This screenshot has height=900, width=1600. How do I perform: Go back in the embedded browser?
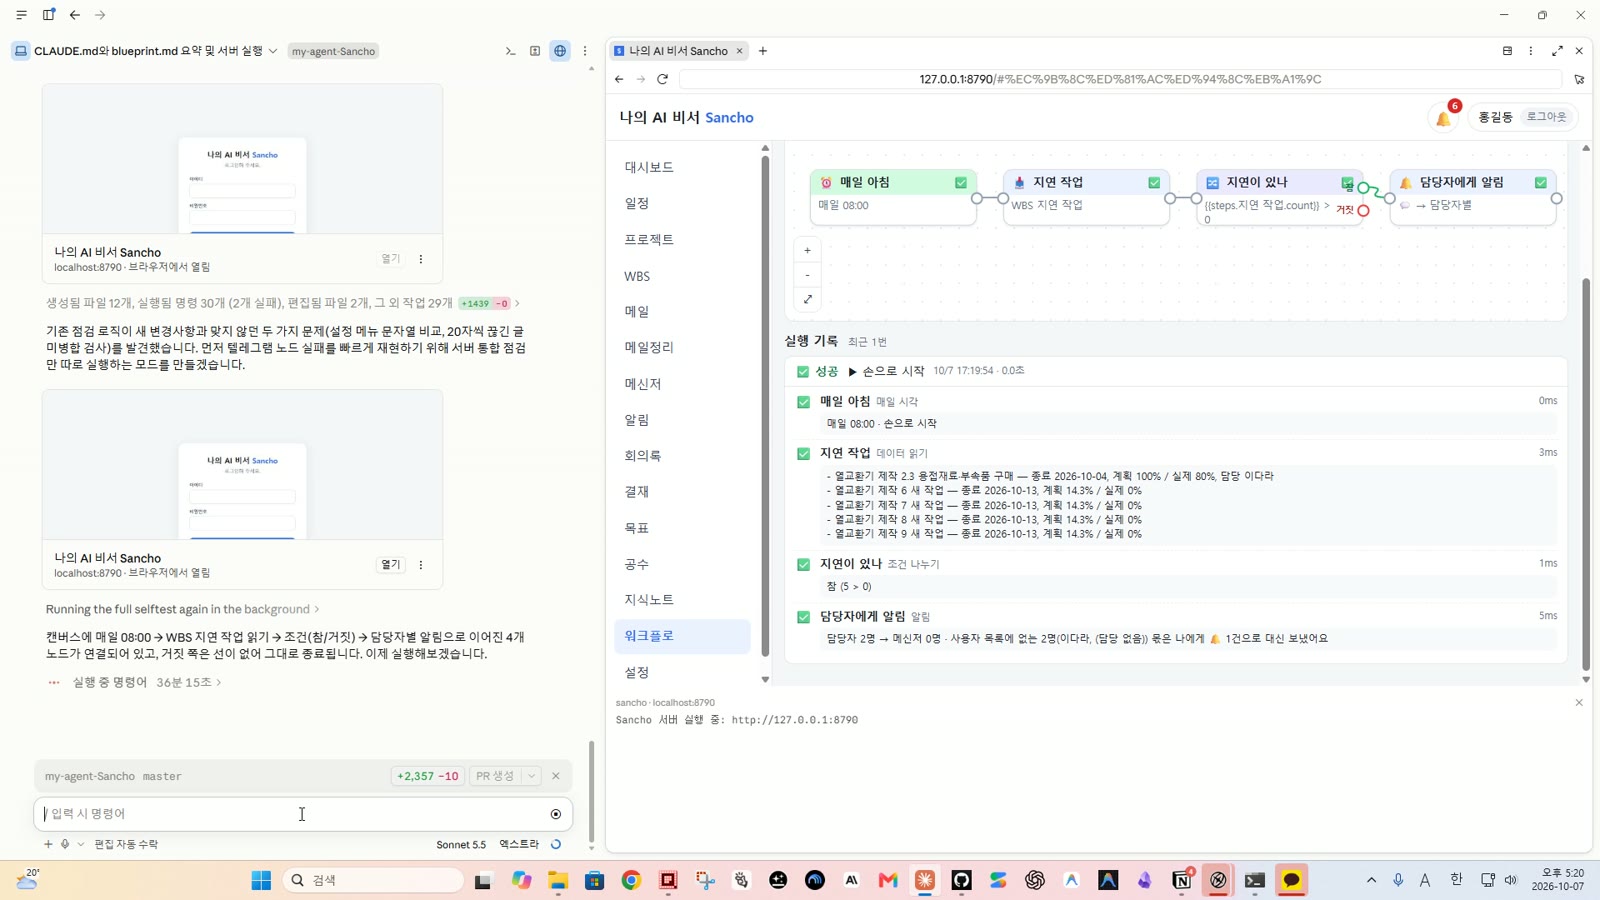point(619,79)
